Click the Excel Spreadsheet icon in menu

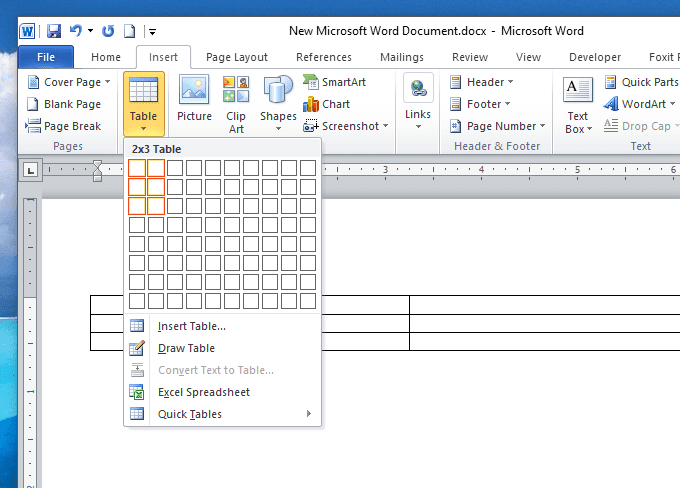[137, 392]
